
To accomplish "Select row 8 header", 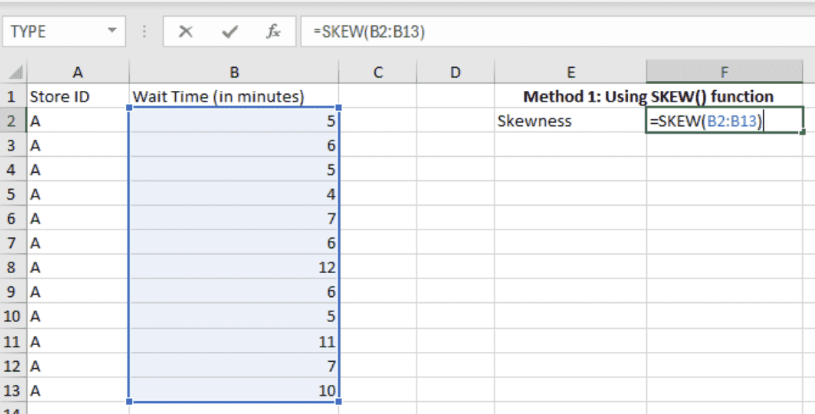I will (x=12, y=268).
